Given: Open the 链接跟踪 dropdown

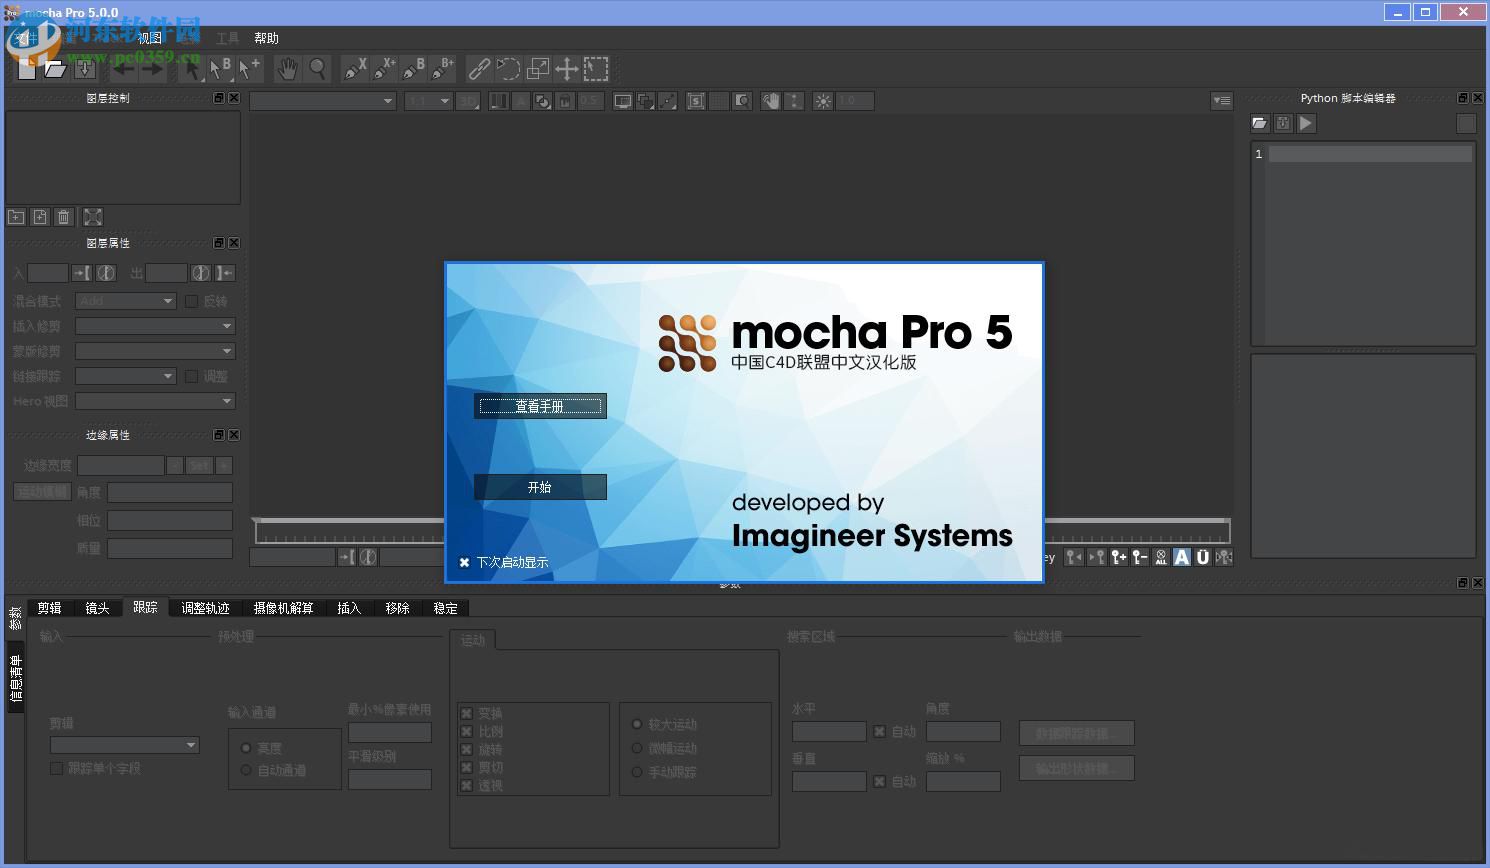Looking at the screenshot, I should coord(125,375).
